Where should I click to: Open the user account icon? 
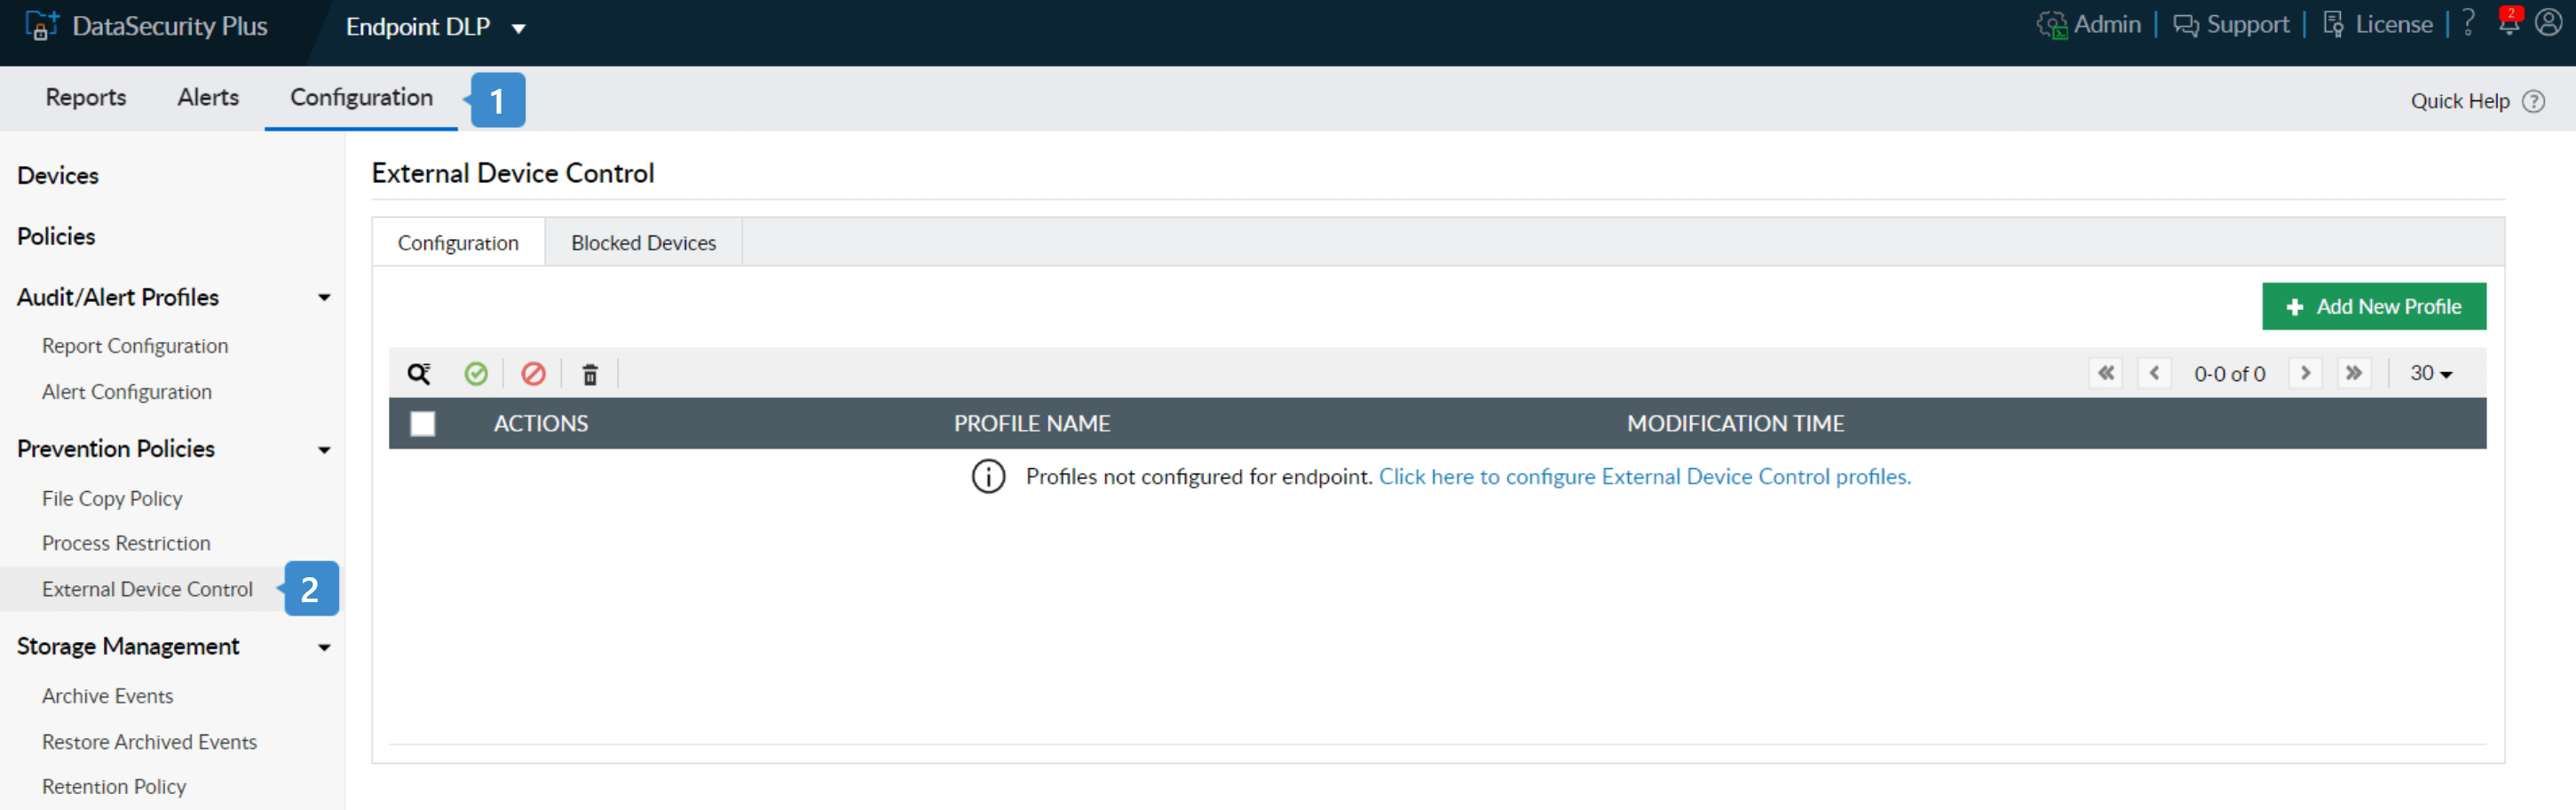(x=2548, y=24)
